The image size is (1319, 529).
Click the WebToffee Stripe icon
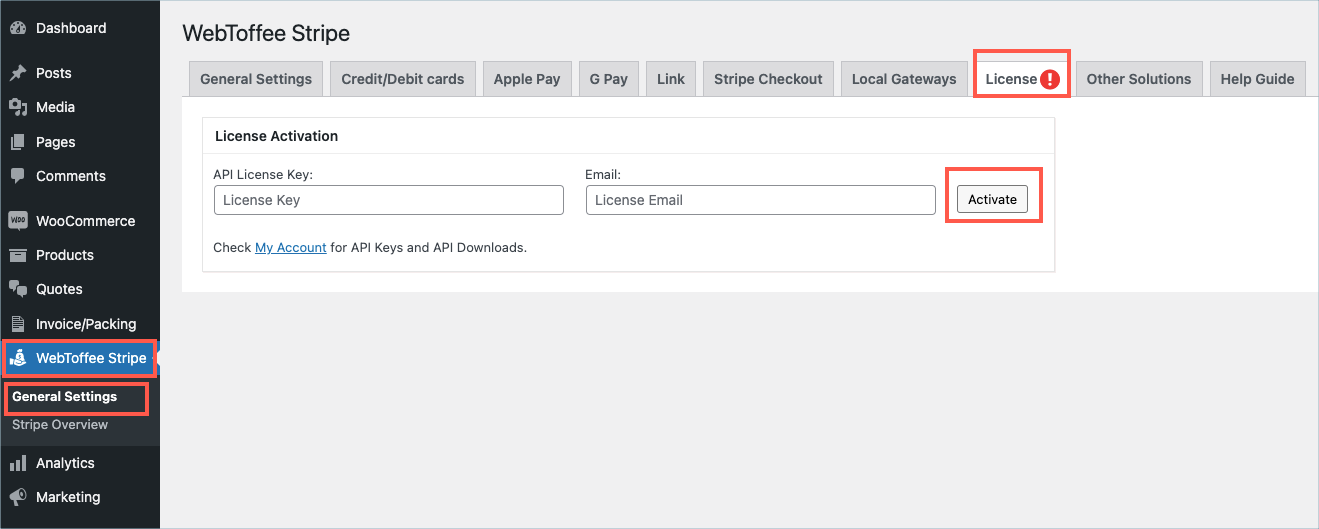click(18, 358)
